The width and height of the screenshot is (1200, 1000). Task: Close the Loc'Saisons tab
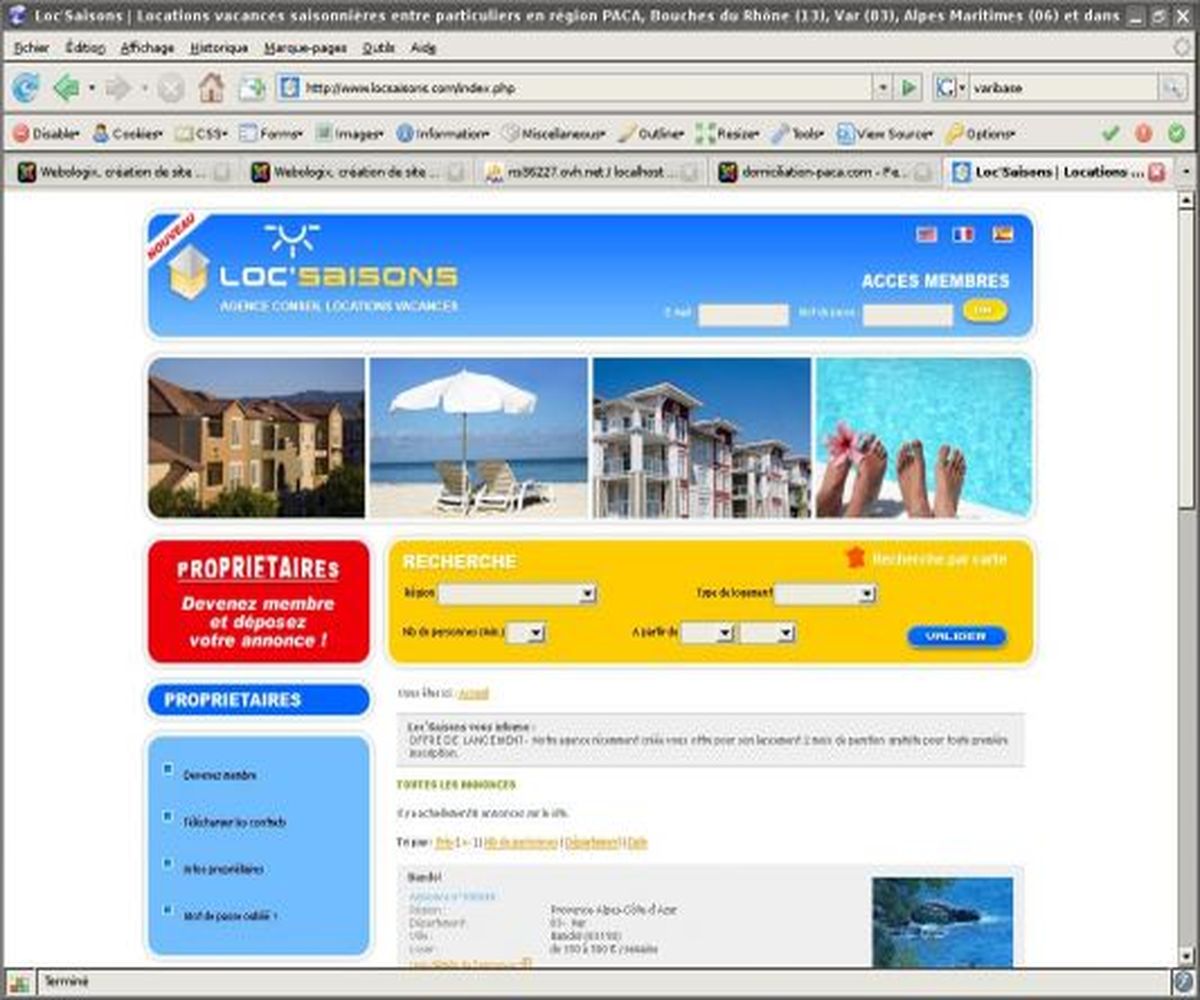coord(1157,172)
